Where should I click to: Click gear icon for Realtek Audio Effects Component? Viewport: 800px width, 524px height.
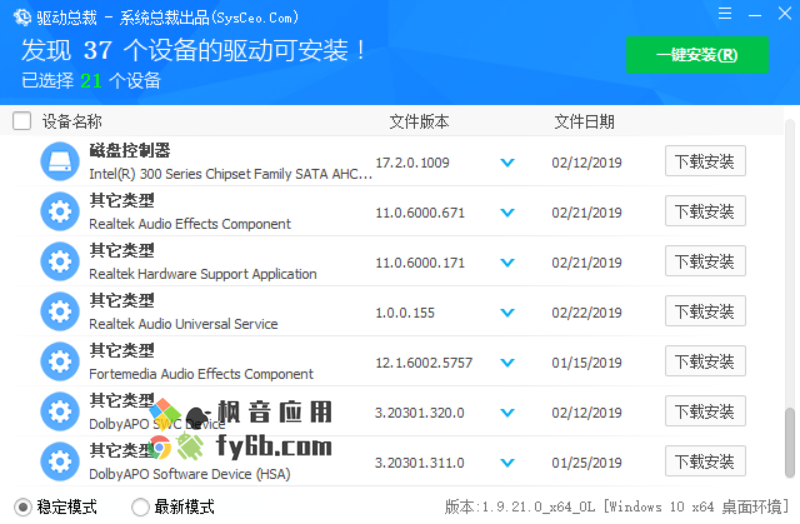[x=60, y=211]
